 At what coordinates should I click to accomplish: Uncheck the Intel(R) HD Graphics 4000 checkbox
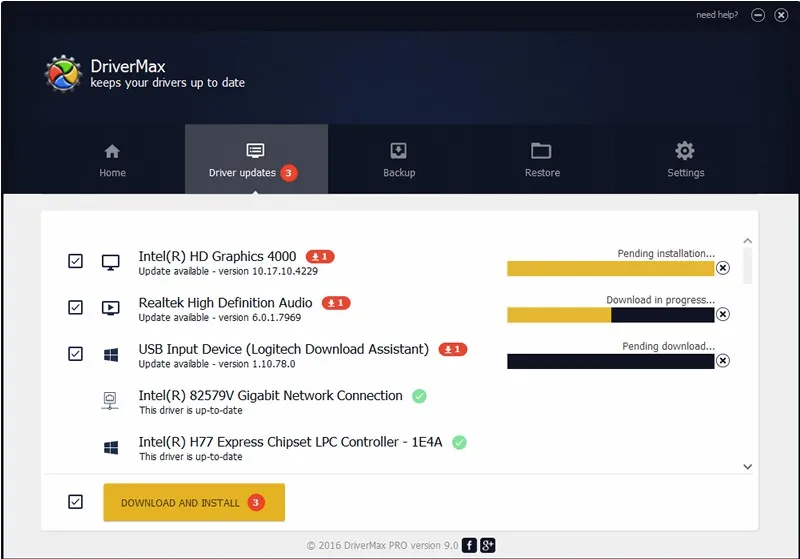pos(76,261)
